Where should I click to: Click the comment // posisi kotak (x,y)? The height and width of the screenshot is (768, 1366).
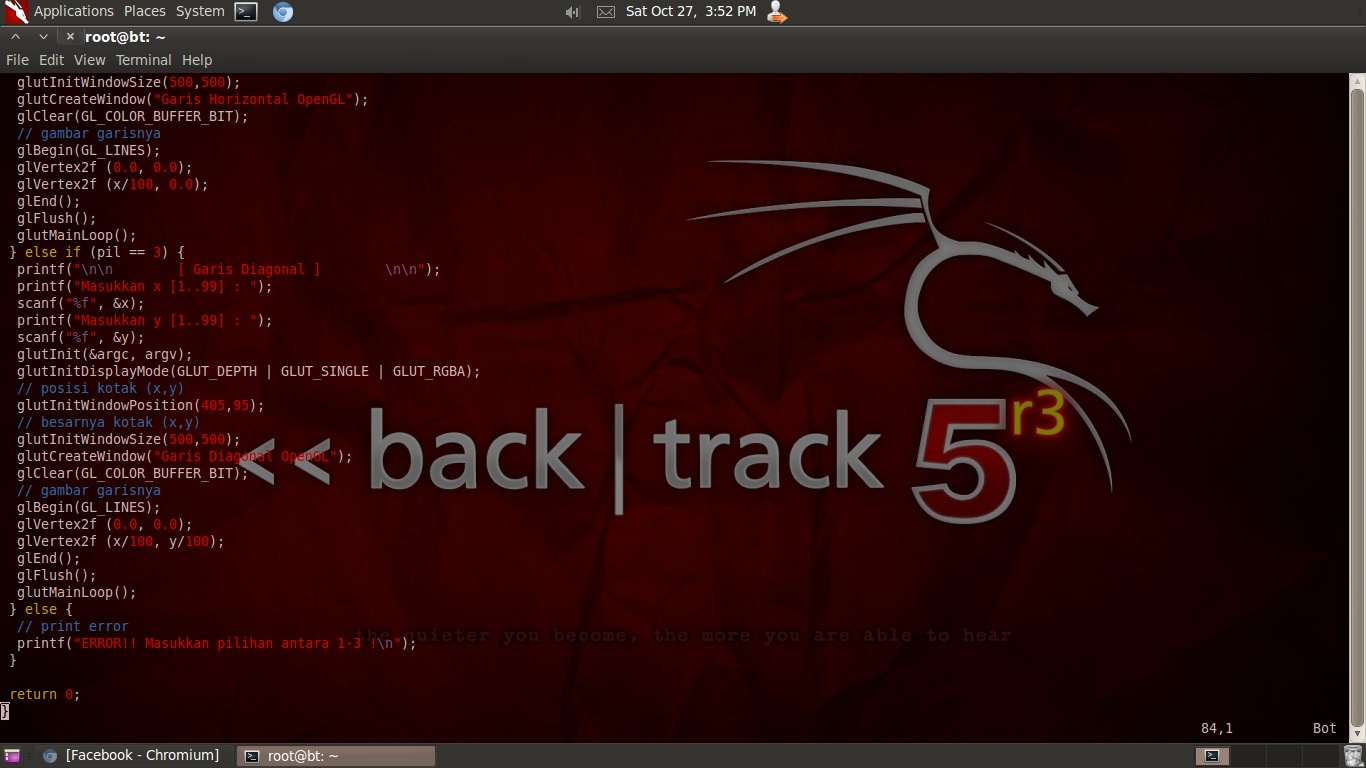pos(101,389)
